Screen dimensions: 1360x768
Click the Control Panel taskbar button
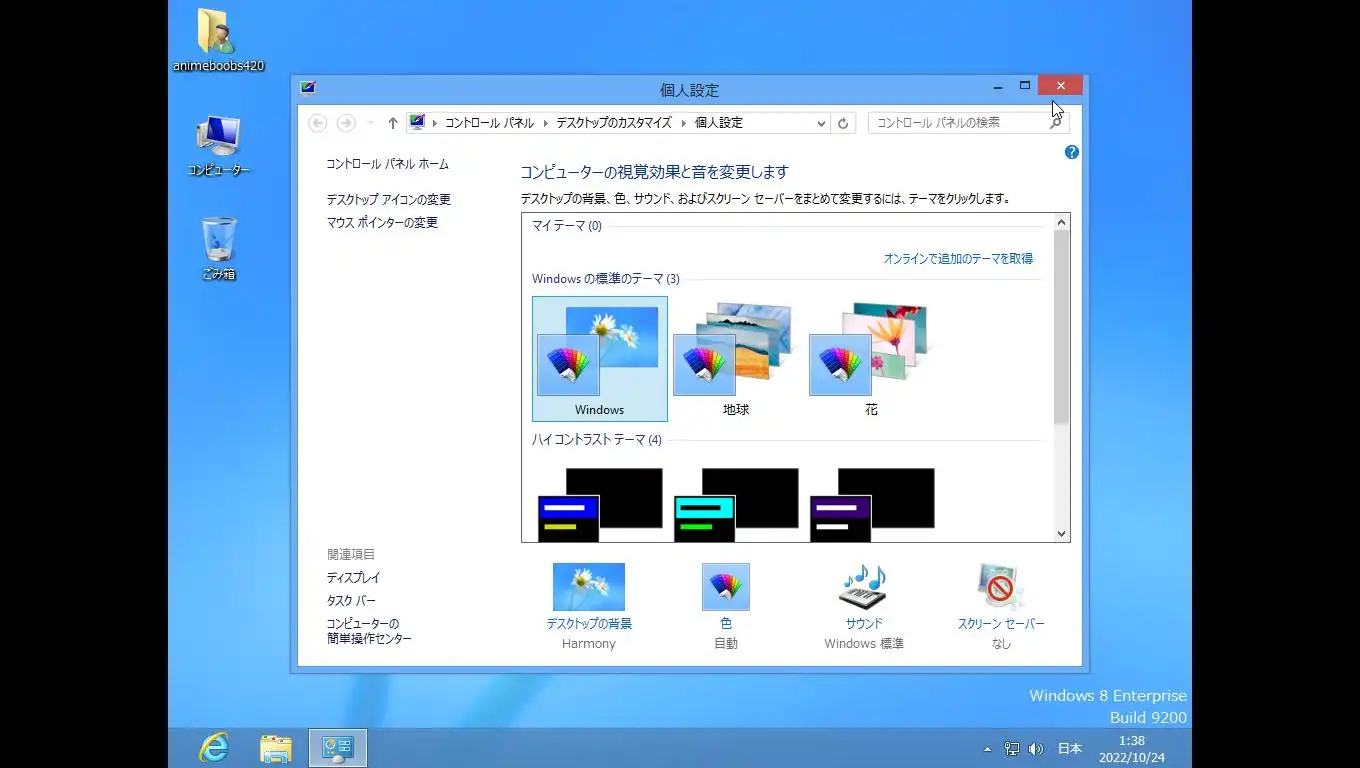338,748
